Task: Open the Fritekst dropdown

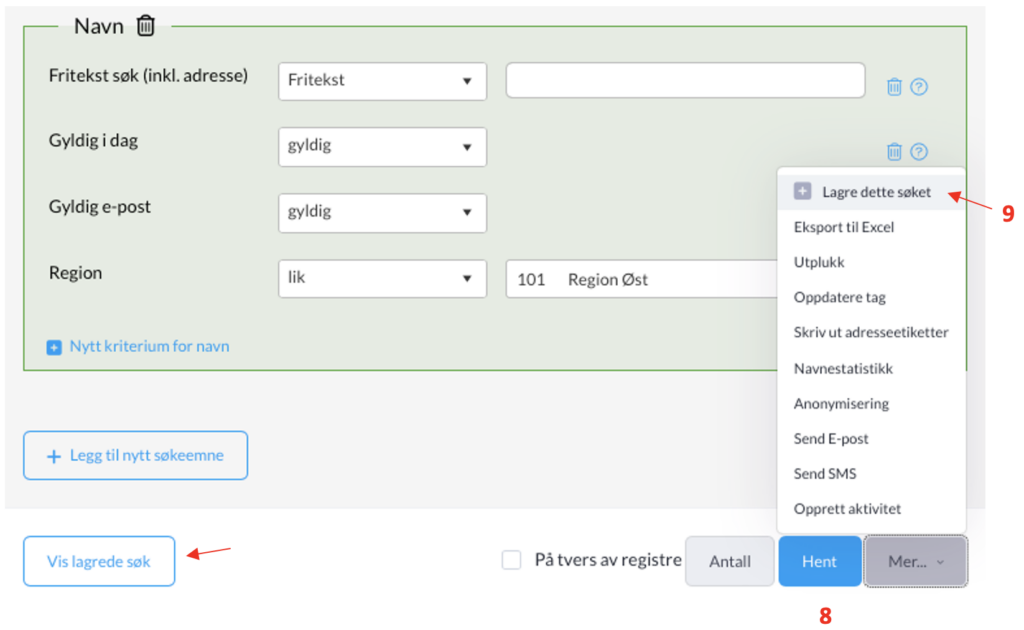Action: [x=382, y=81]
